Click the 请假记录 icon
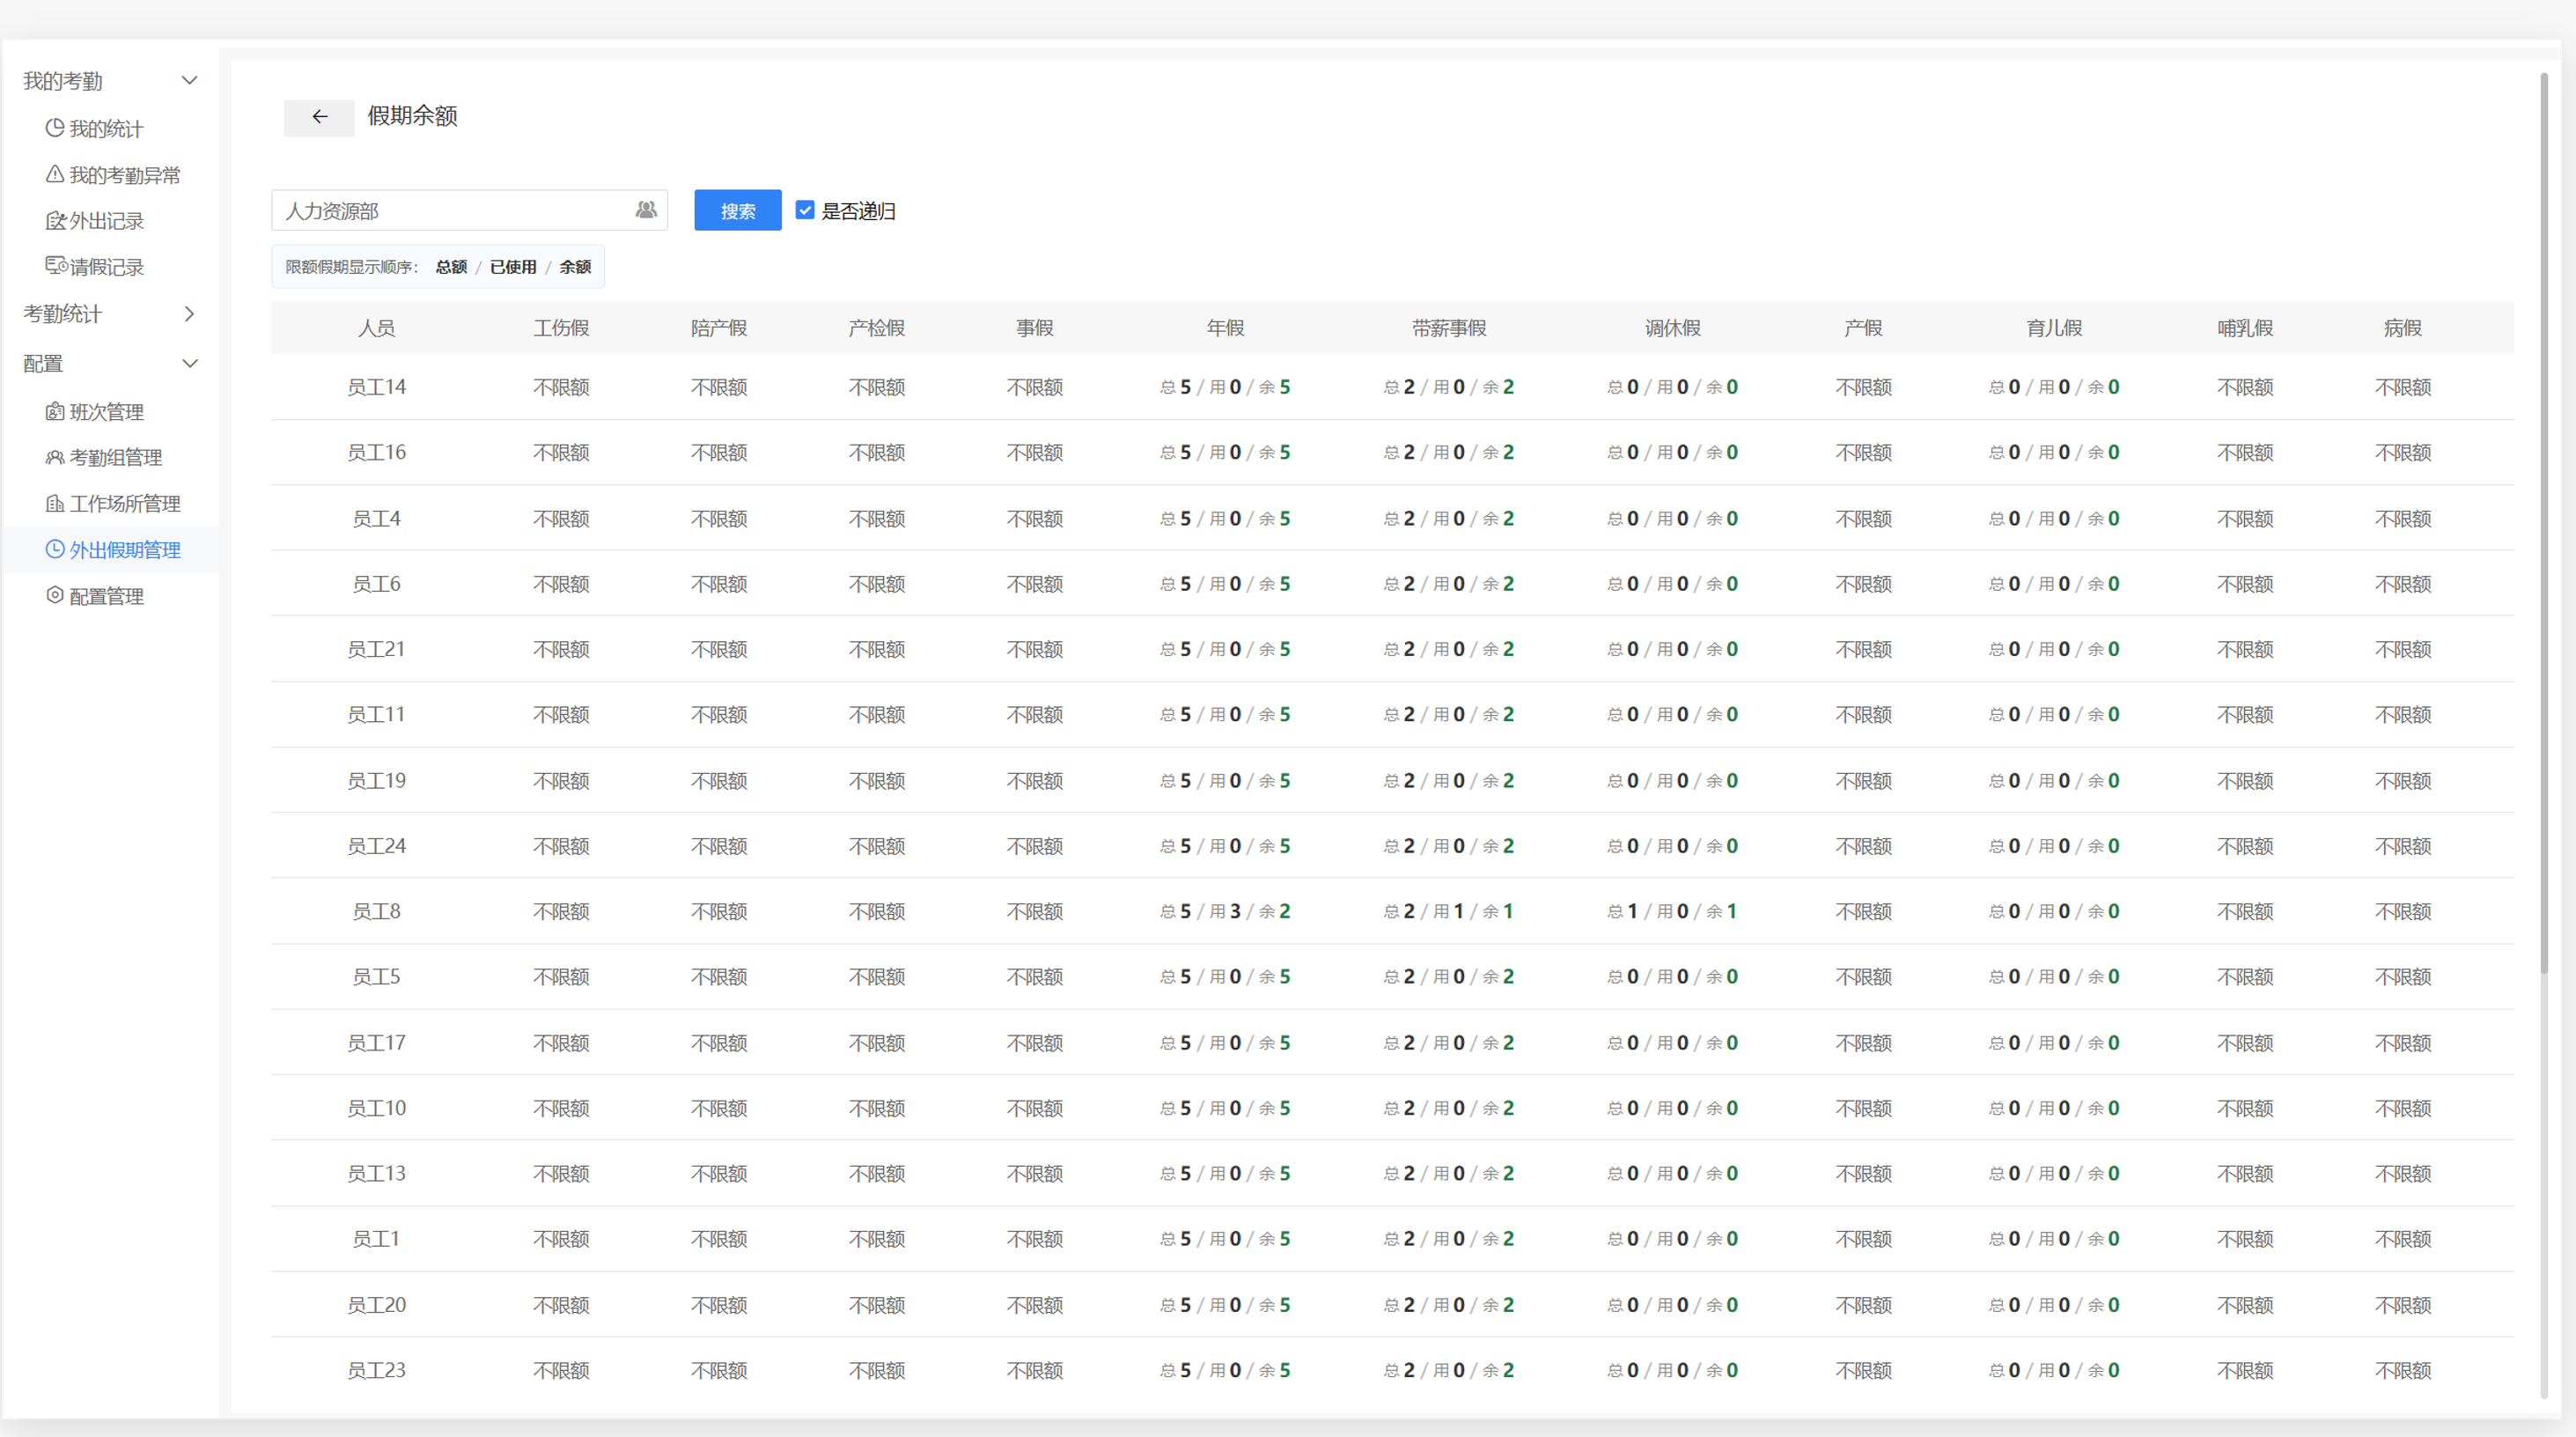The image size is (2576, 1437). (x=56, y=266)
